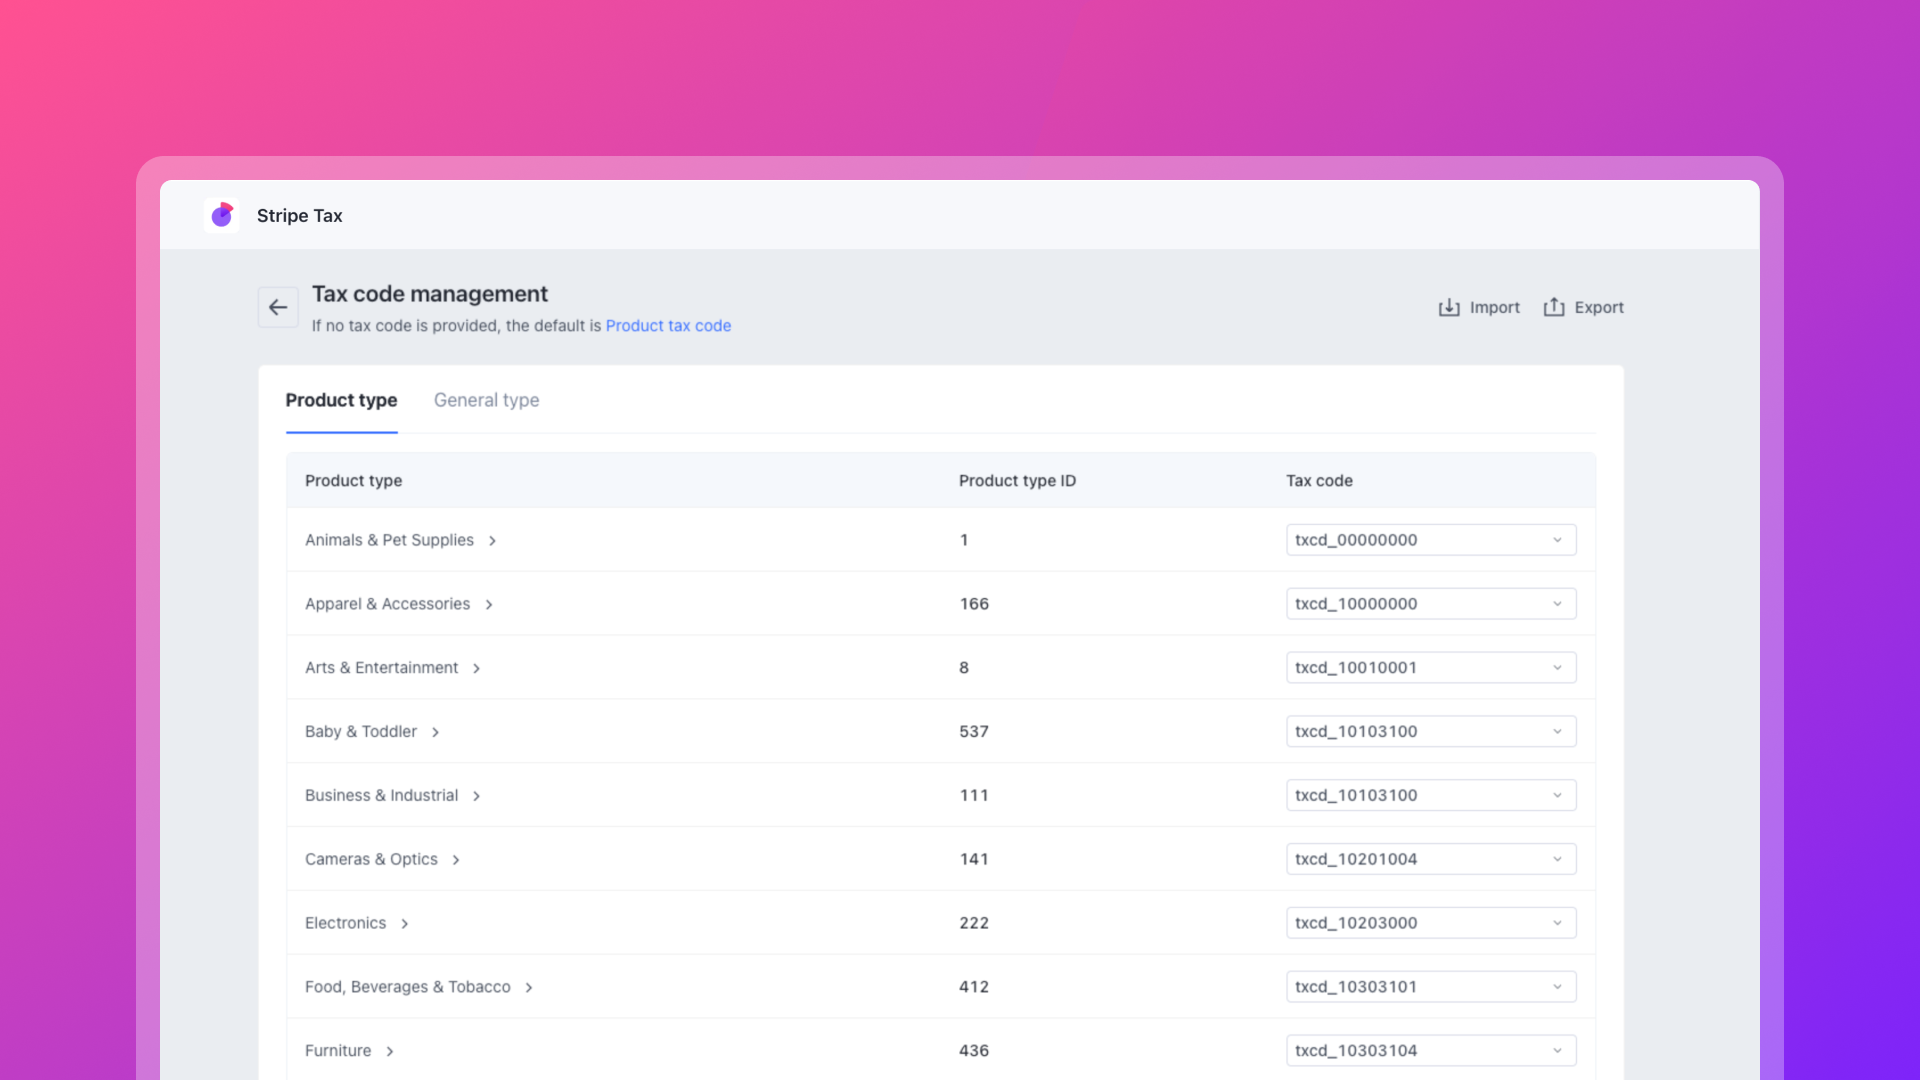Open the Furniture tax code dropdown

tap(1430, 1050)
